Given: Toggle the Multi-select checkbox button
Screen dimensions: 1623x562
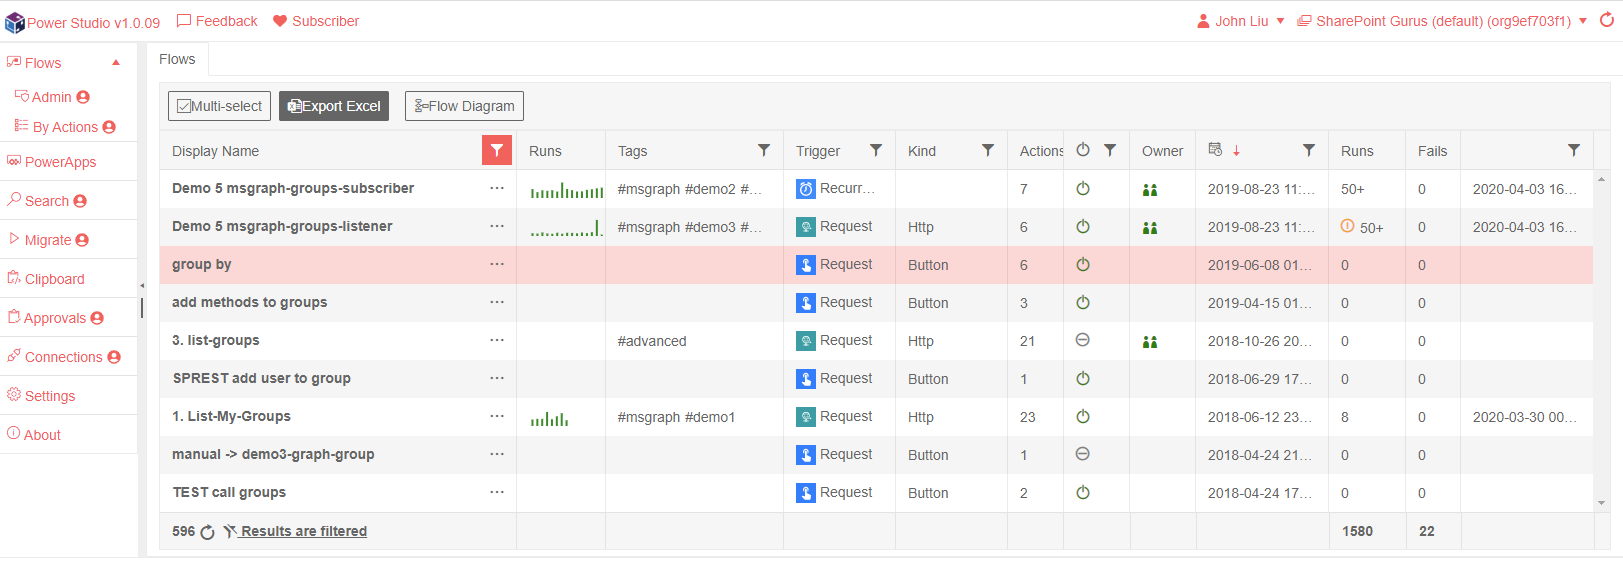Looking at the screenshot, I should coord(219,106).
